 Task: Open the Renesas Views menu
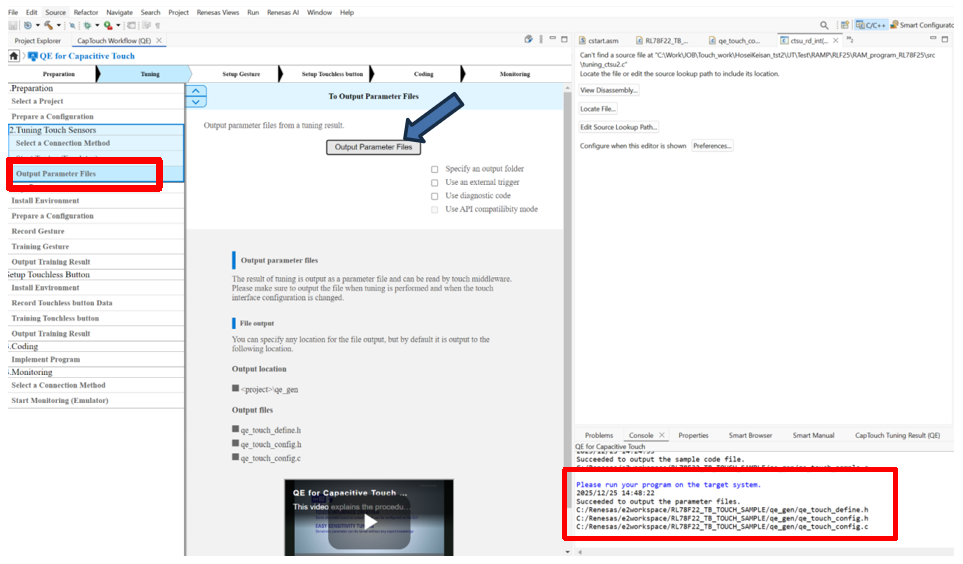[217, 12]
